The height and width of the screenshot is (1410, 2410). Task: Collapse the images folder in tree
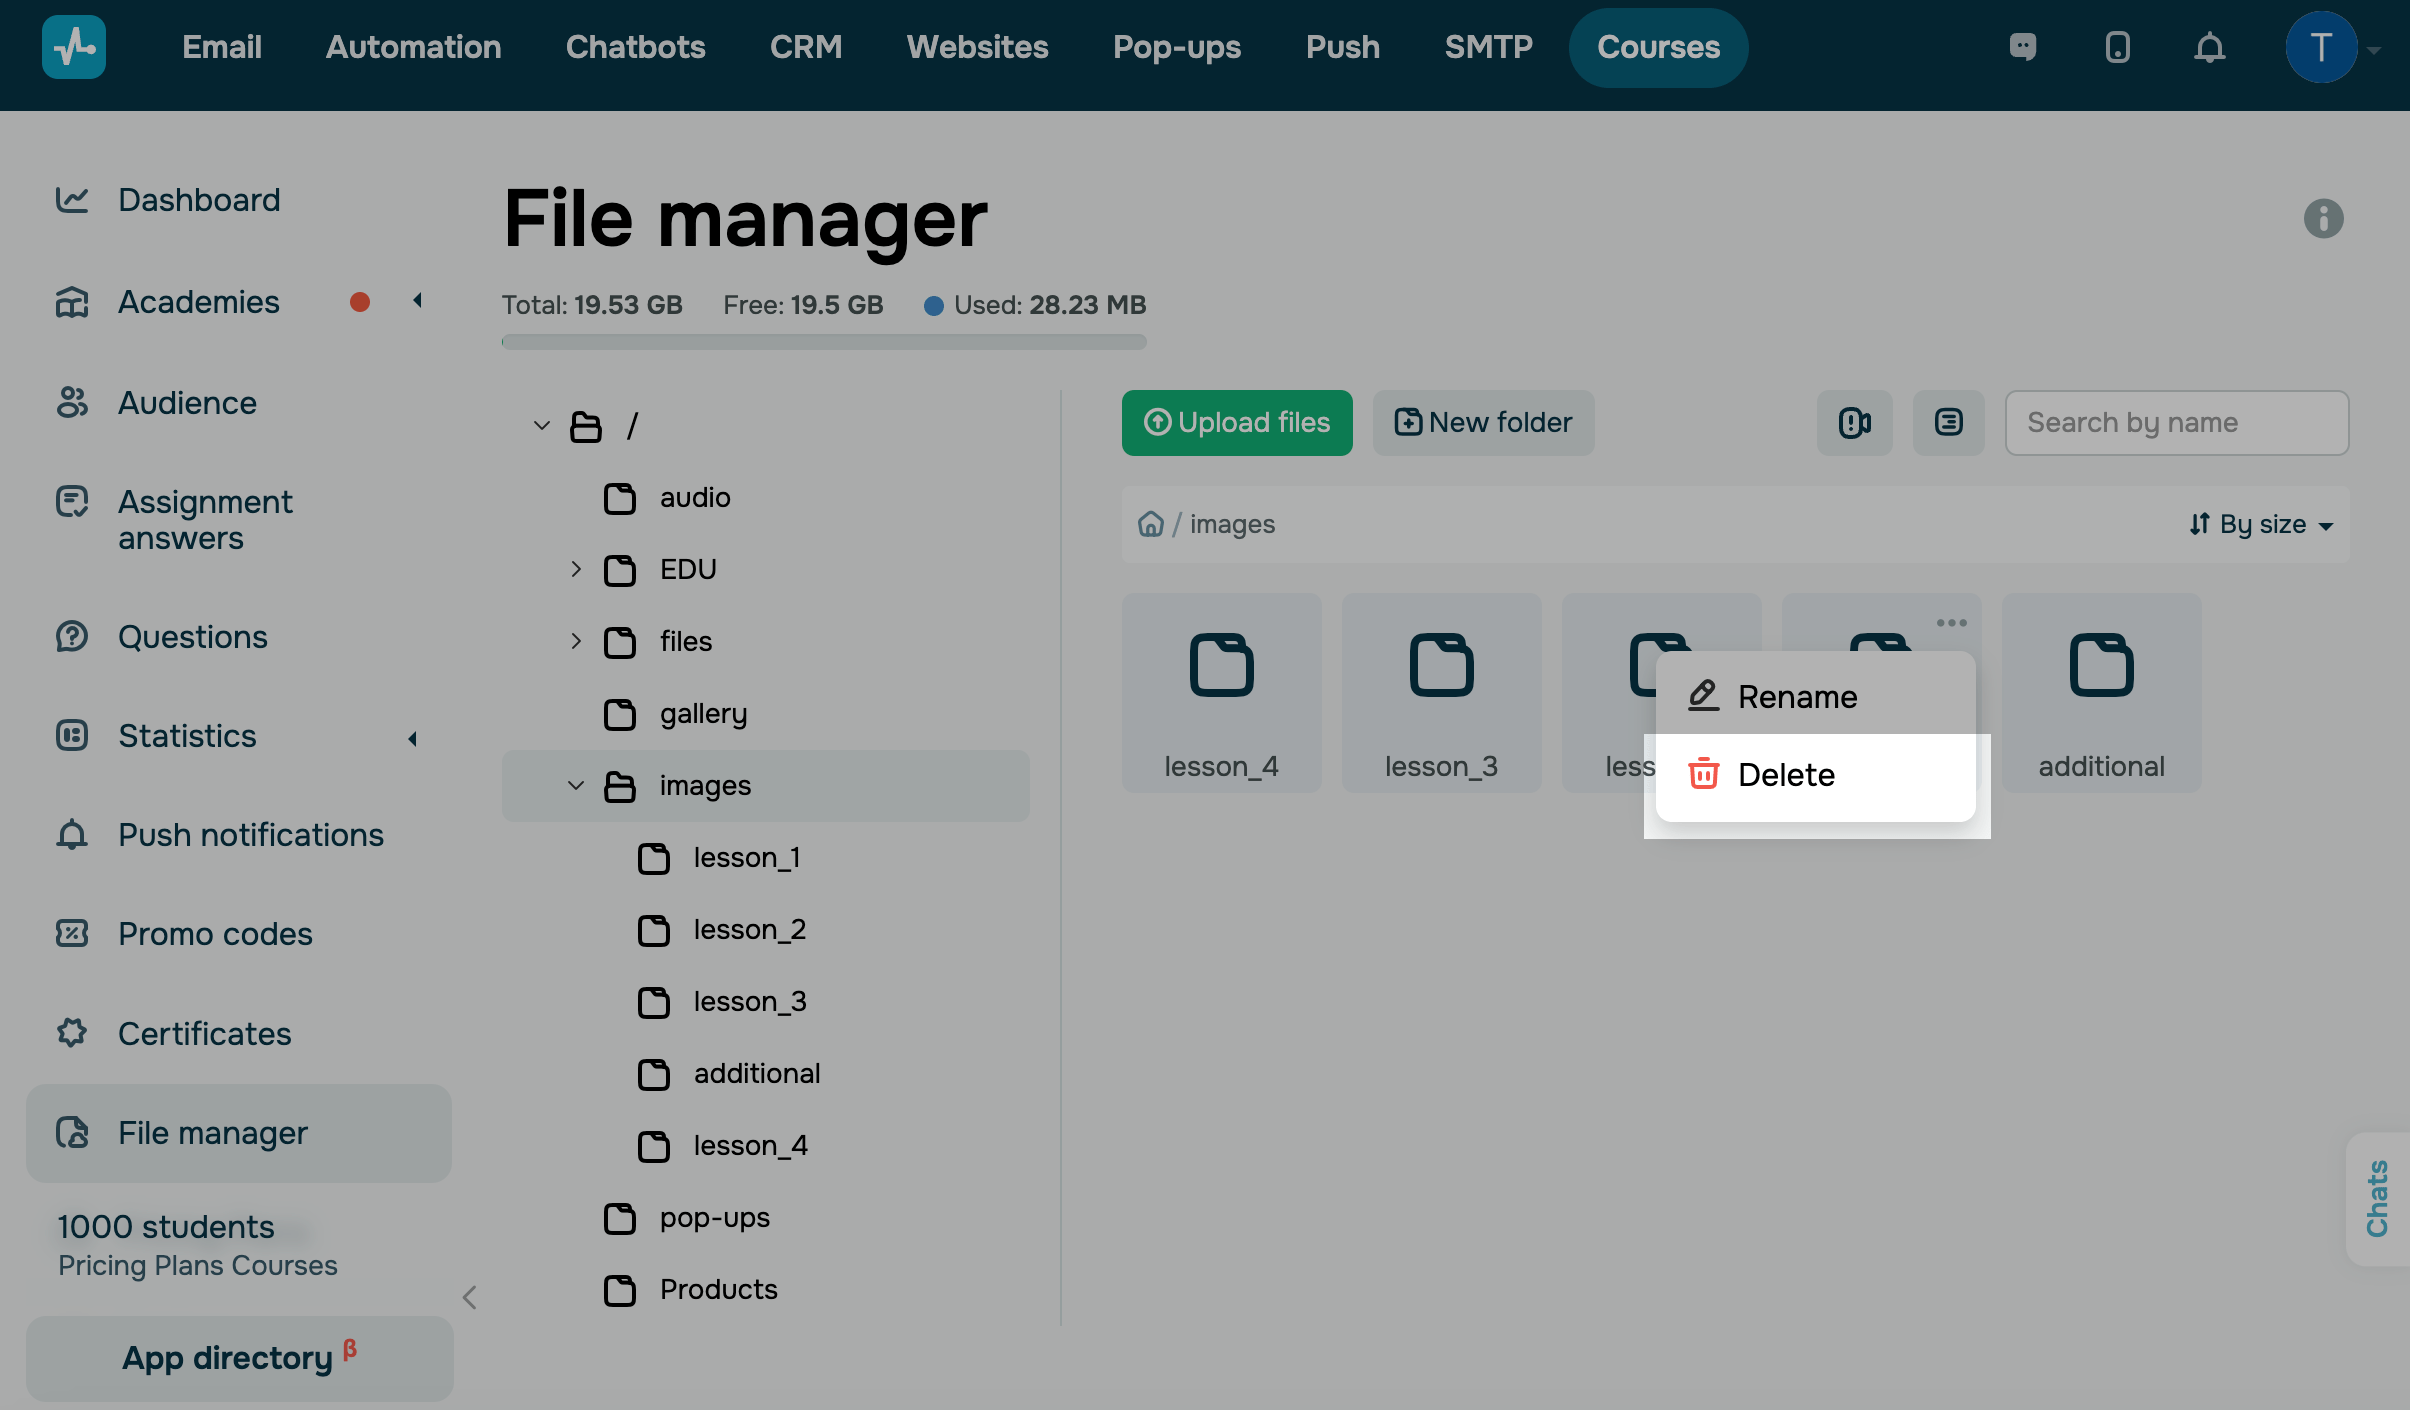click(576, 786)
